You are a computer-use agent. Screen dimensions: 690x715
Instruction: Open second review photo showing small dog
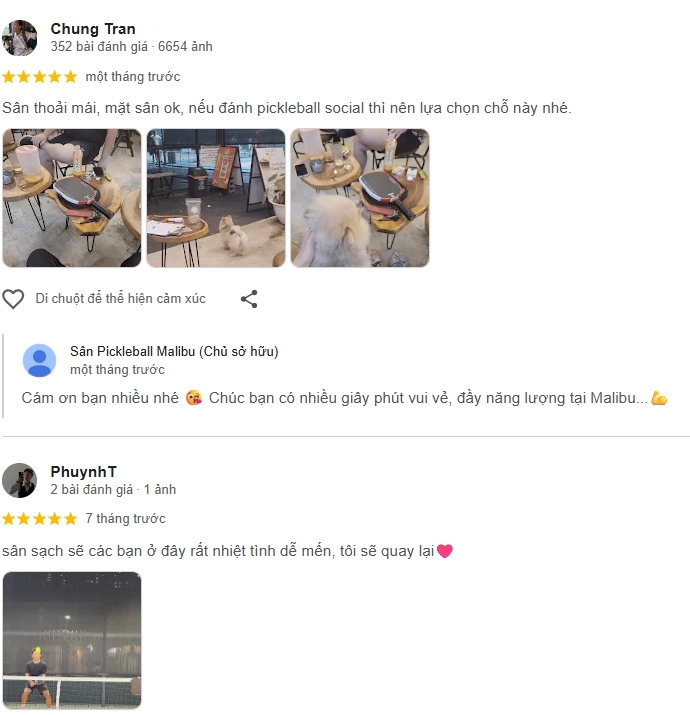(x=216, y=198)
